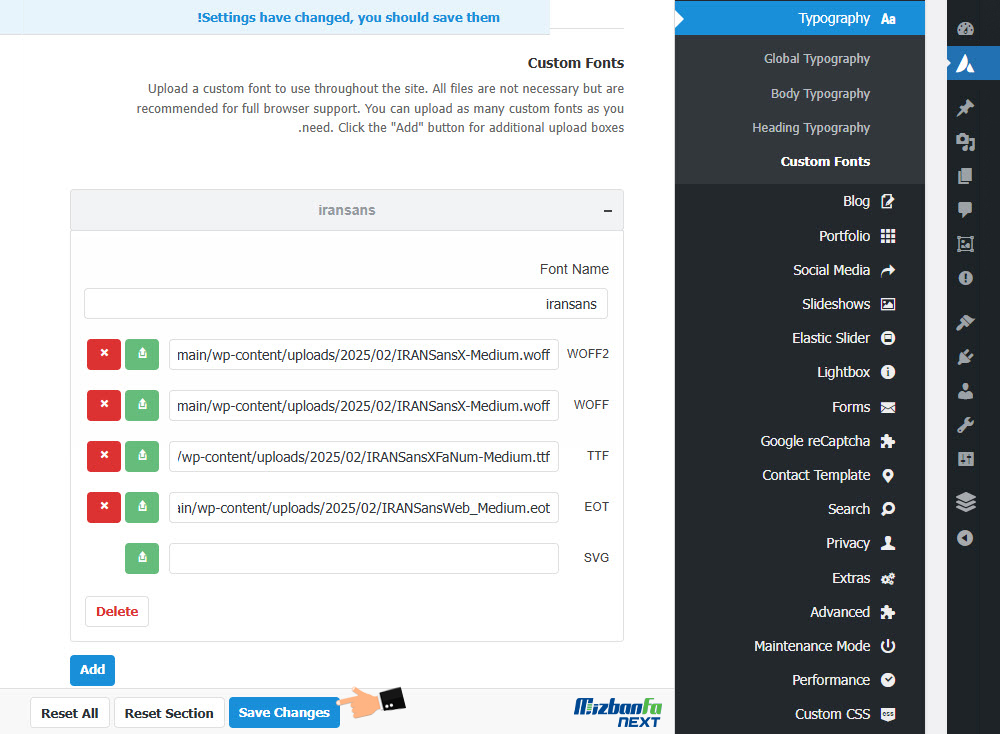Focus the empty SVG file URL field
This screenshot has height=734, width=1000.
point(364,559)
